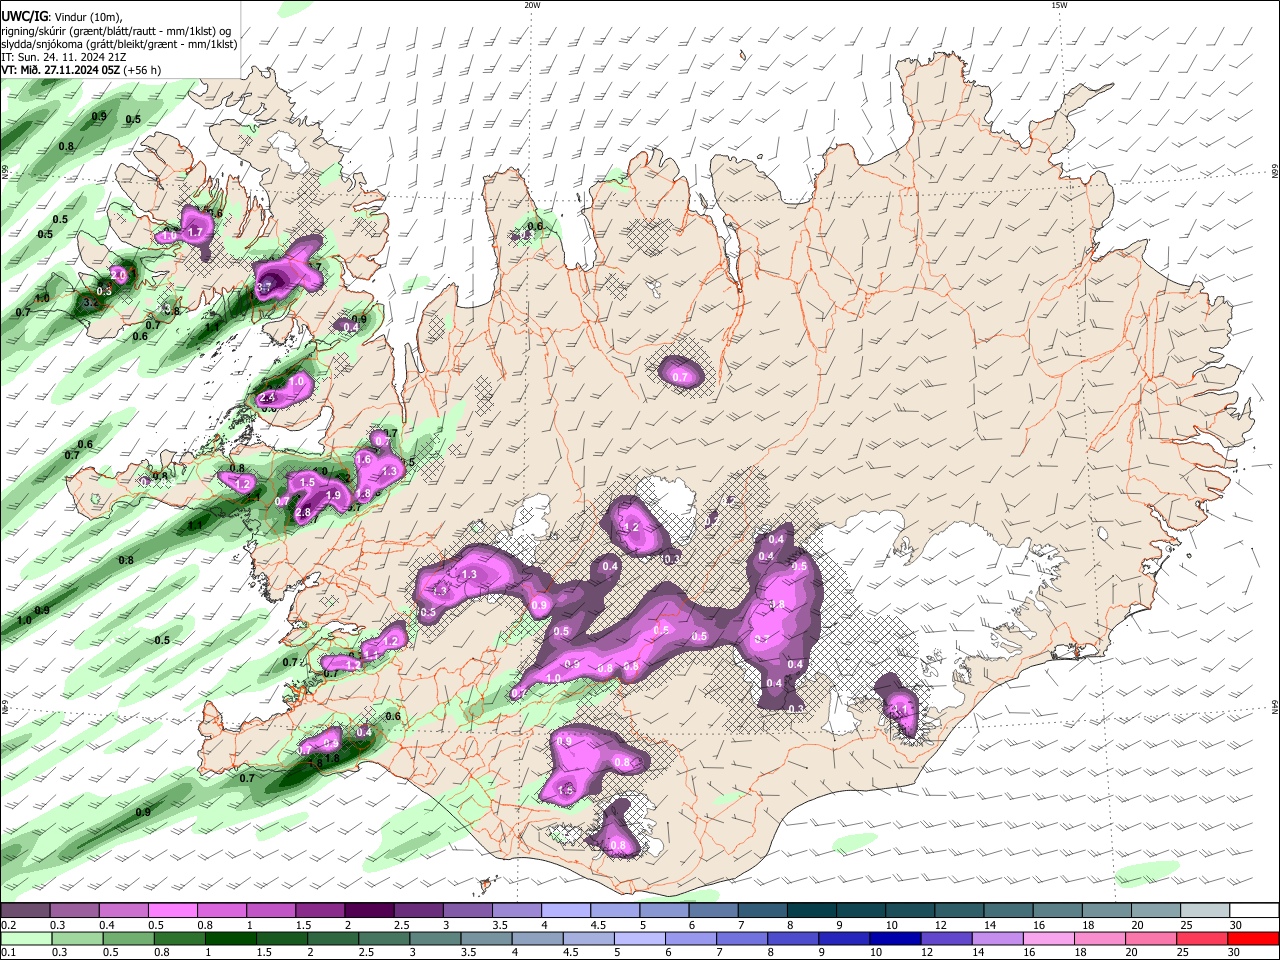The width and height of the screenshot is (1280, 960).
Task: Click the 'UWC/IG' title text
Action: (x=24, y=16)
